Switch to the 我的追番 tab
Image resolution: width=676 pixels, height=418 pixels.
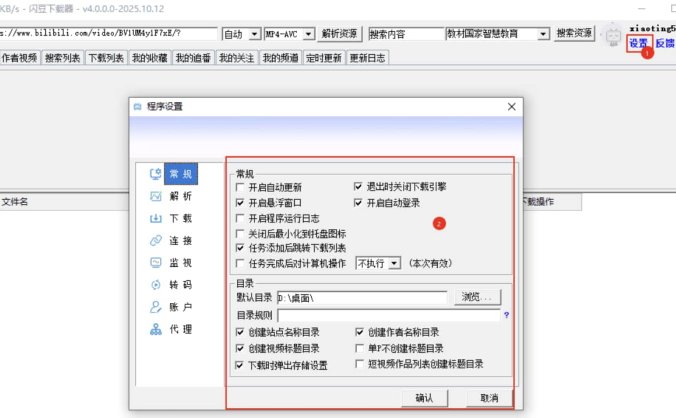(193, 58)
